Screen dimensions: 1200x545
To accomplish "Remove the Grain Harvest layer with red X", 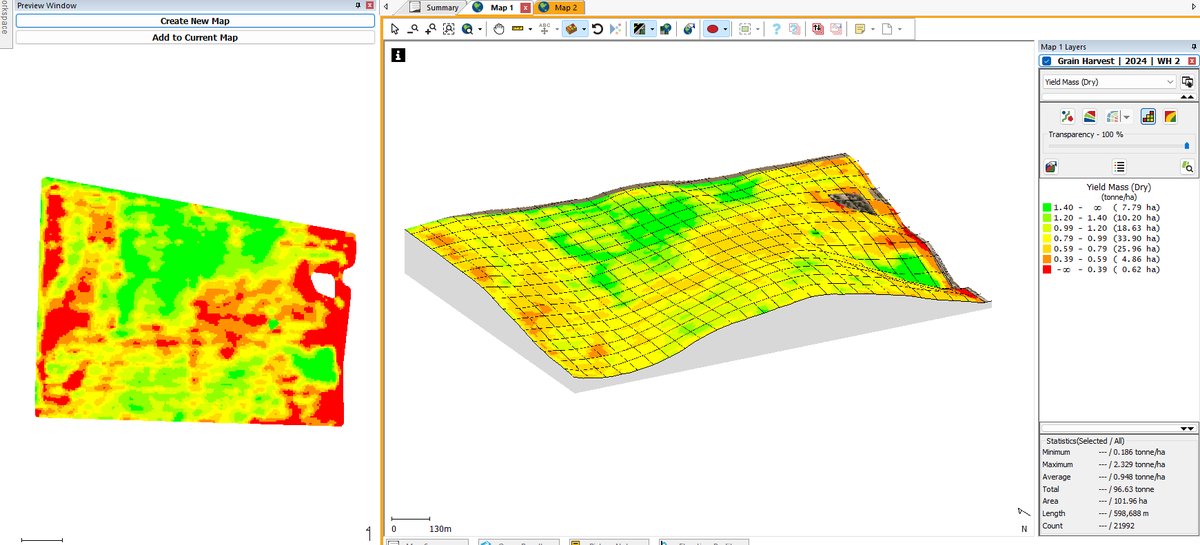I will [1191, 61].
